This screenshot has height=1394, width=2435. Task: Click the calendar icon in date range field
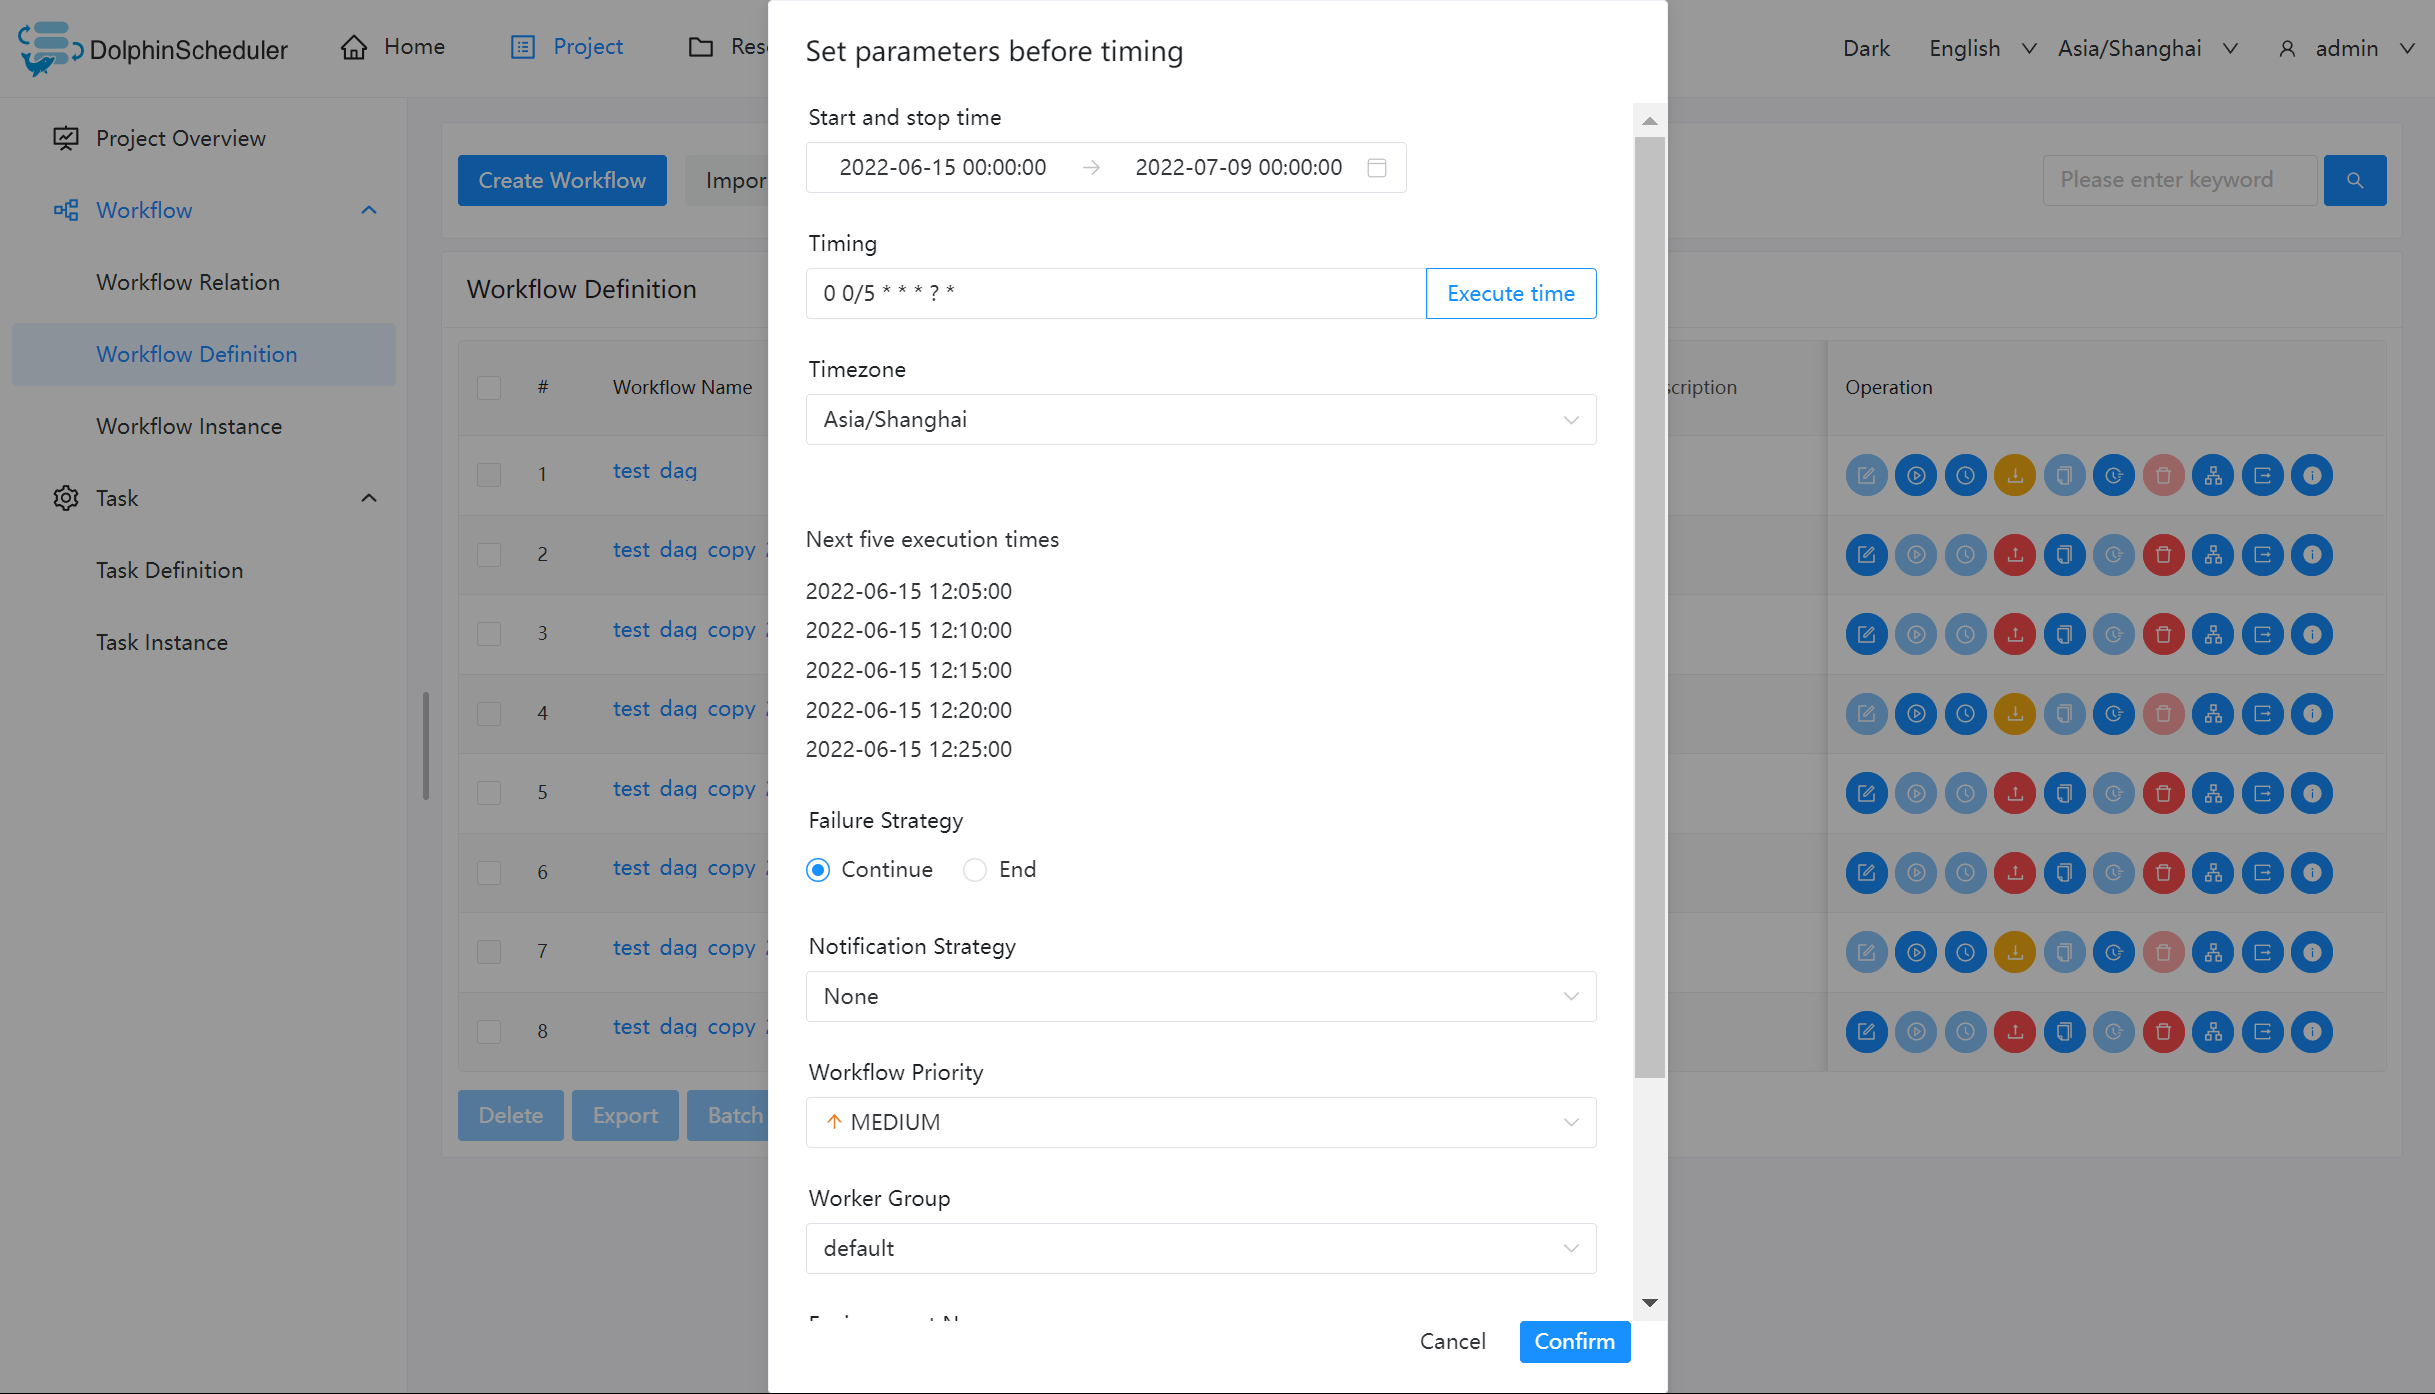click(x=1377, y=168)
